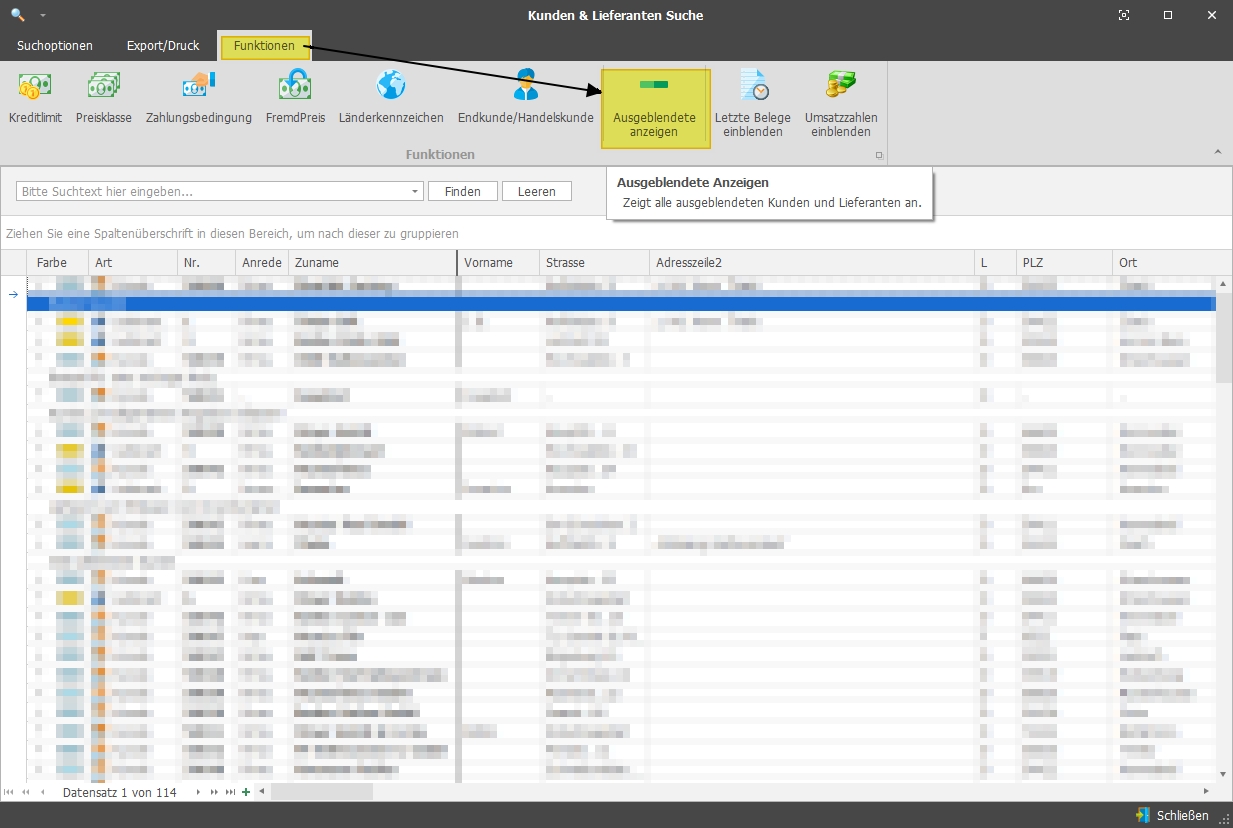
Task: Sort by the Farbe column header
Action: pos(58,262)
